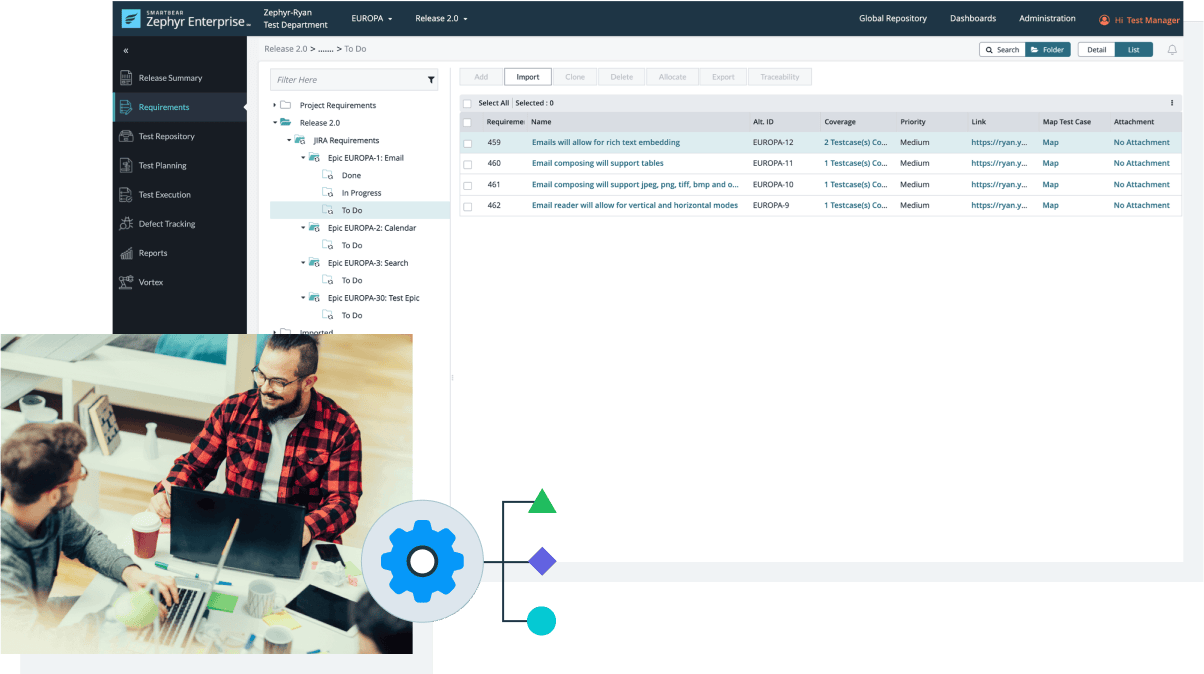Check the box for requirement 461
Image resolution: width=1204 pixels, height=674 pixels.
pos(467,185)
